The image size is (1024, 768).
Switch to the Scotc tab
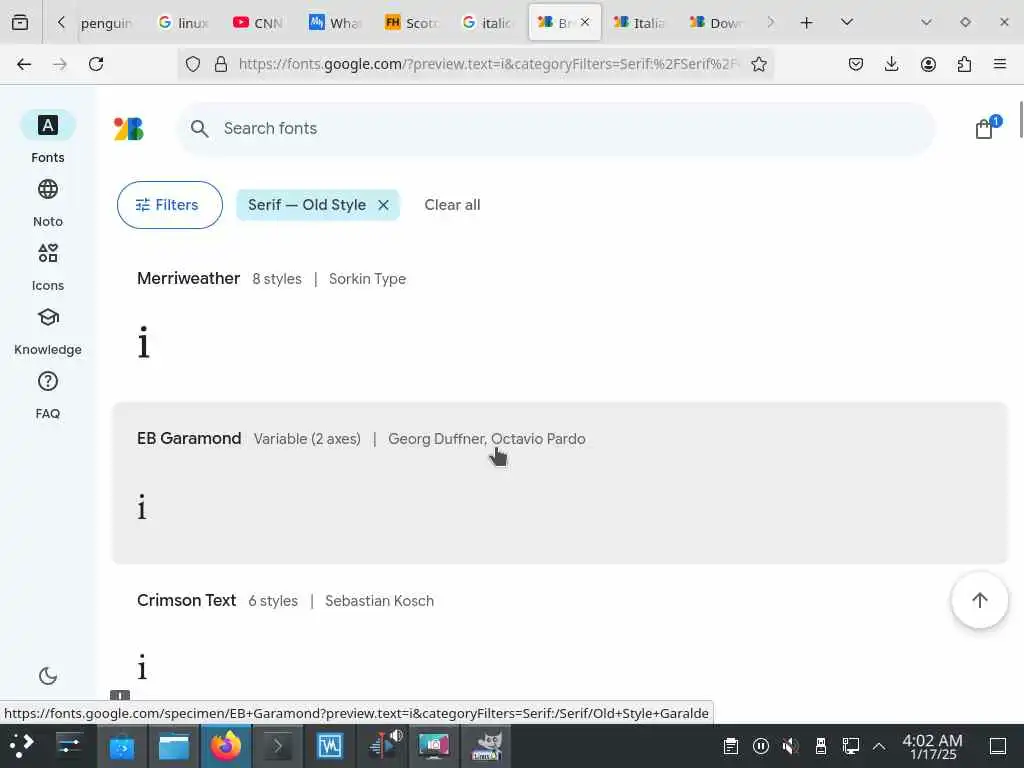(x=411, y=23)
